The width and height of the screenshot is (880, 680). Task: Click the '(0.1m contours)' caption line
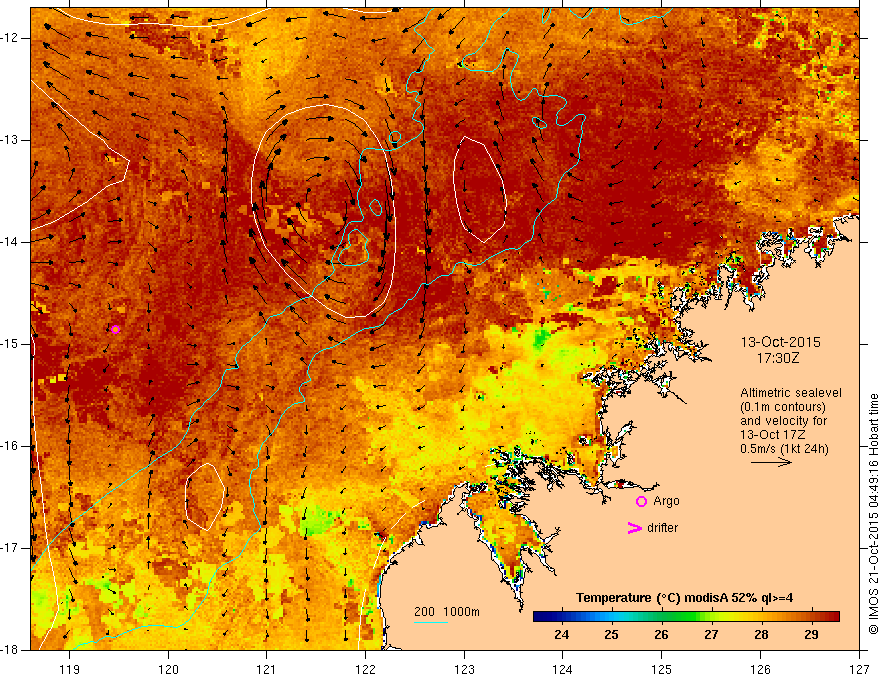pyautogui.click(x=783, y=407)
